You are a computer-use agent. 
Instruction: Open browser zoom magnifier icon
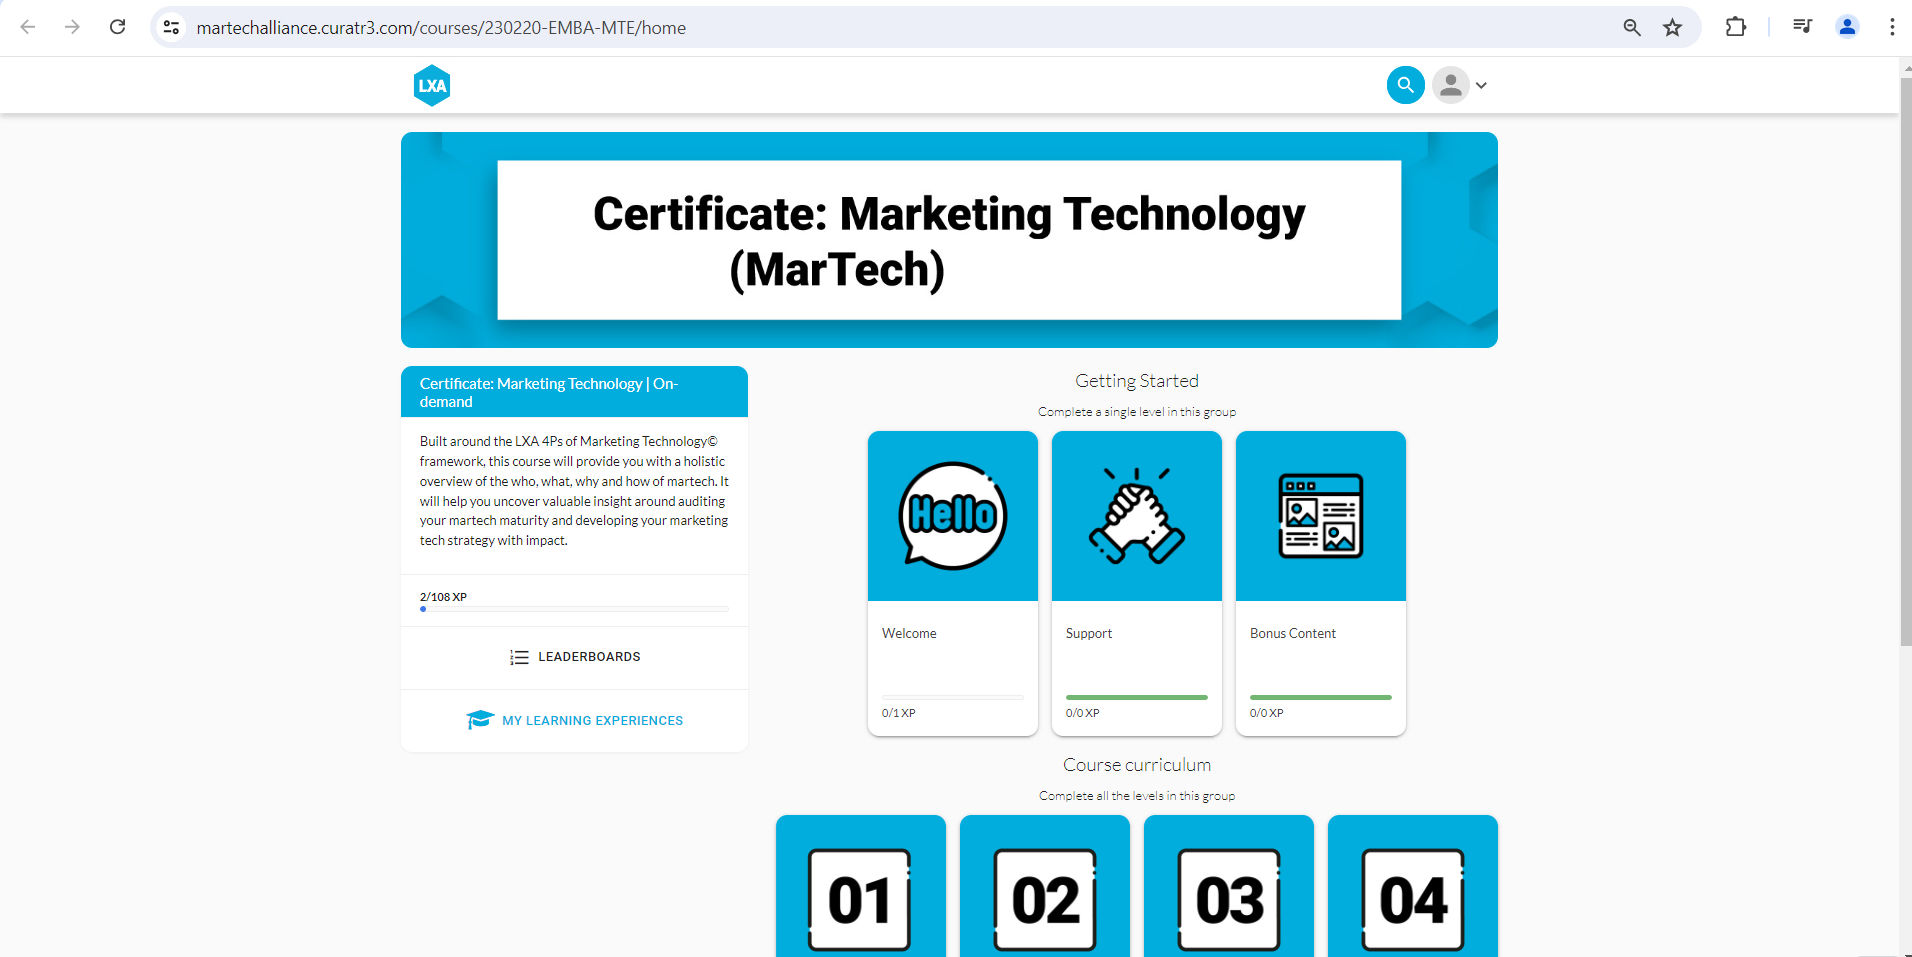1632,27
